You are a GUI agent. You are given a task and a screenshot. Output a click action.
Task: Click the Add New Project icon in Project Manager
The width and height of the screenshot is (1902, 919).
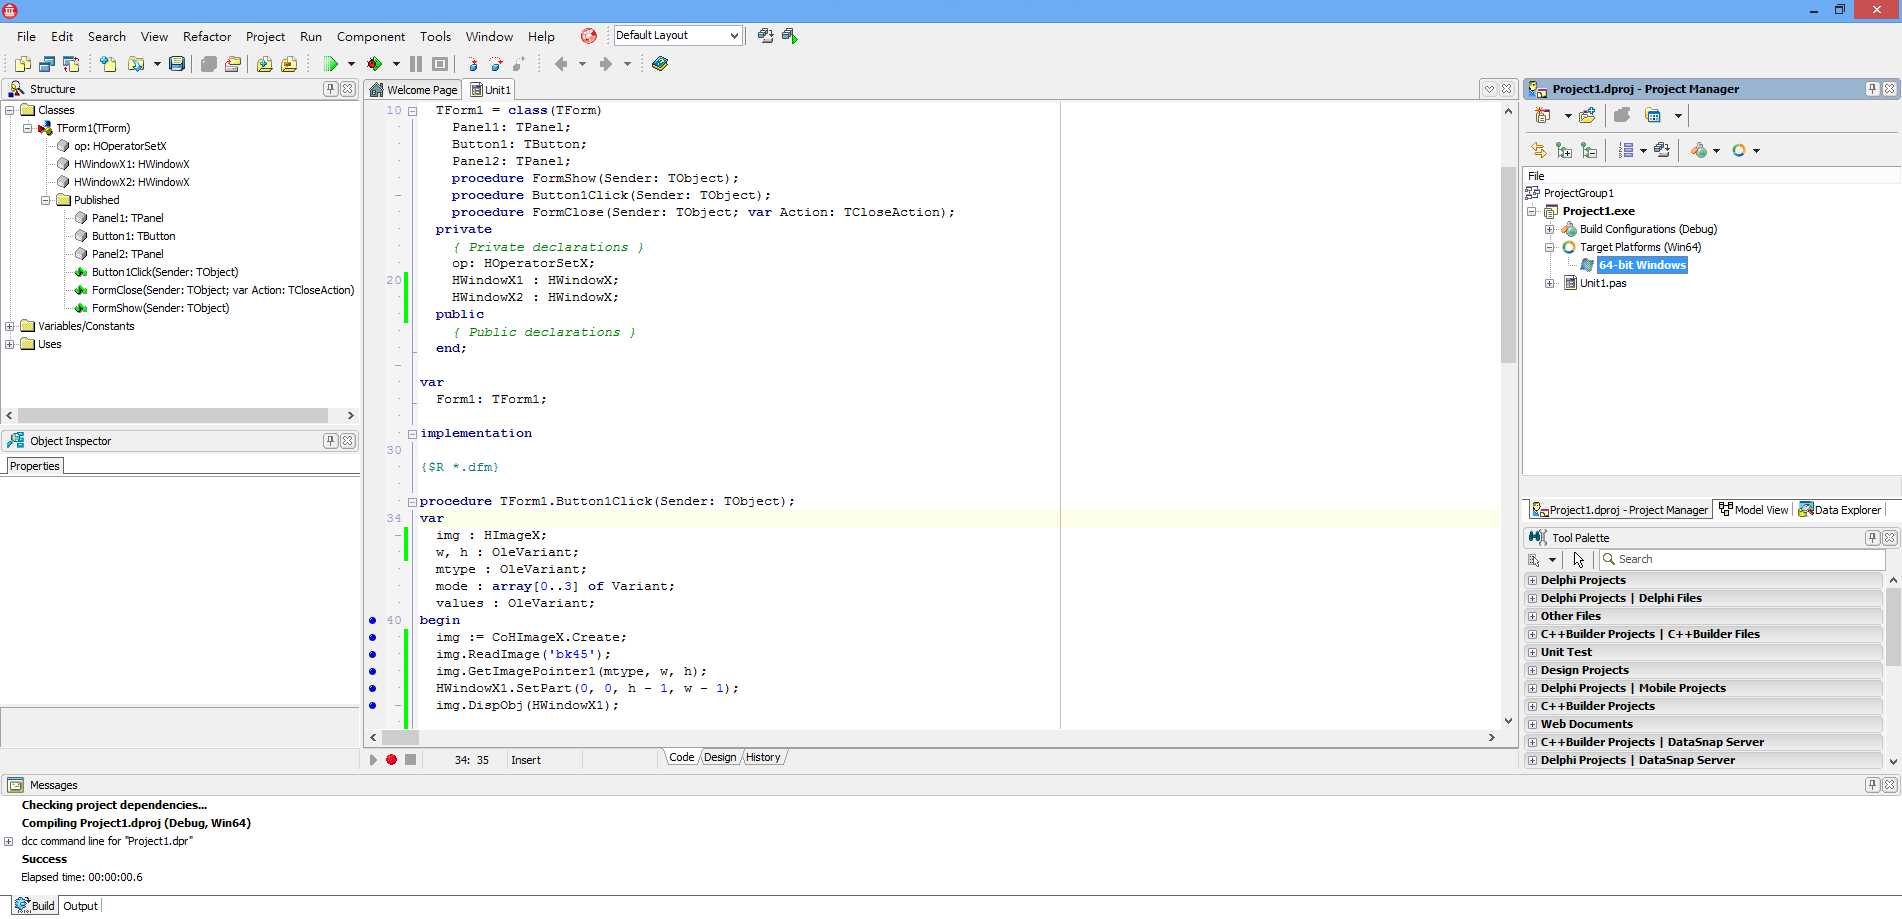(1543, 116)
